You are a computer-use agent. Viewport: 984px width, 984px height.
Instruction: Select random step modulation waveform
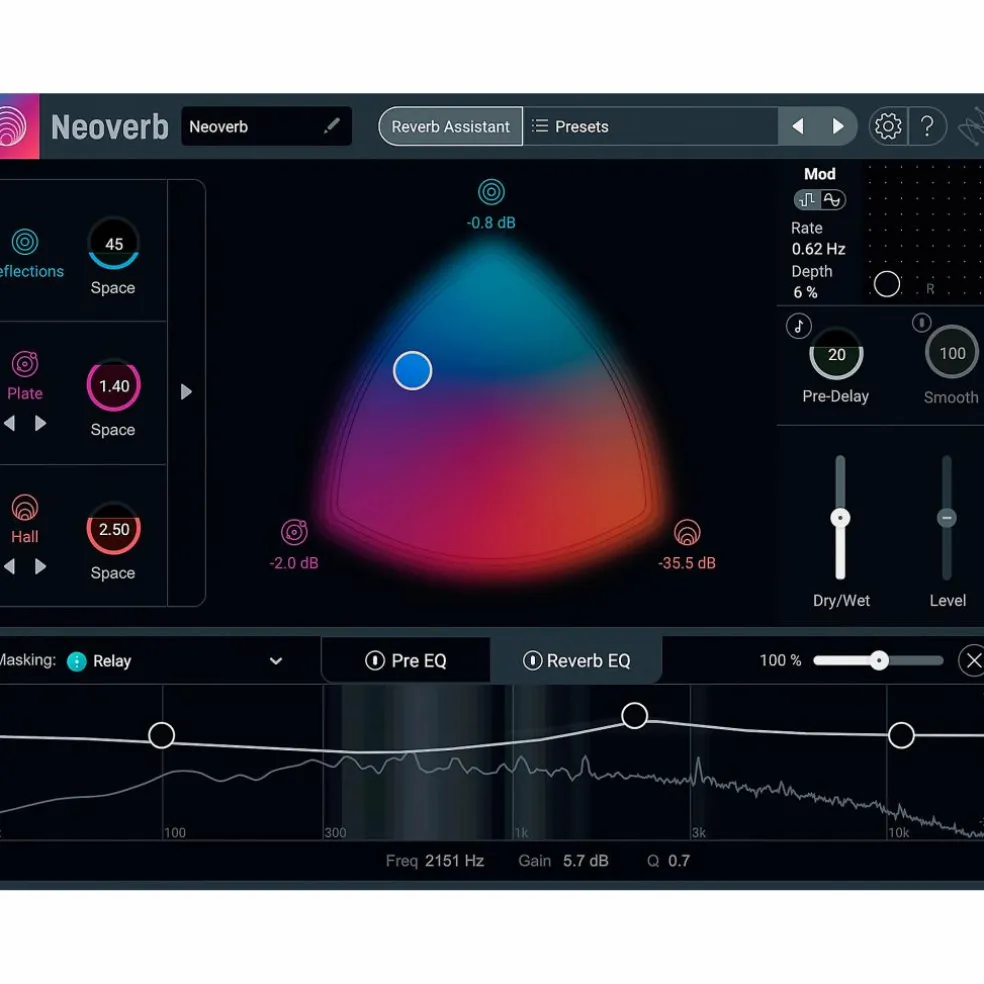(808, 200)
